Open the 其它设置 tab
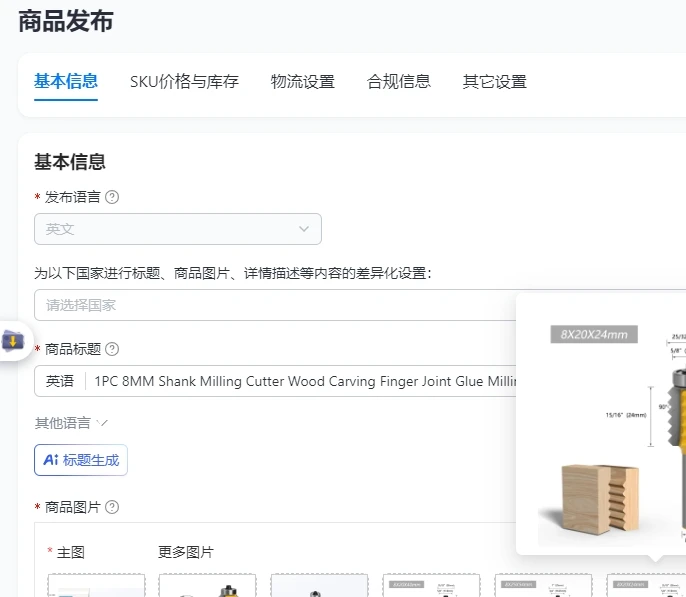Viewport: 686px width, 597px height. tap(494, 81)
